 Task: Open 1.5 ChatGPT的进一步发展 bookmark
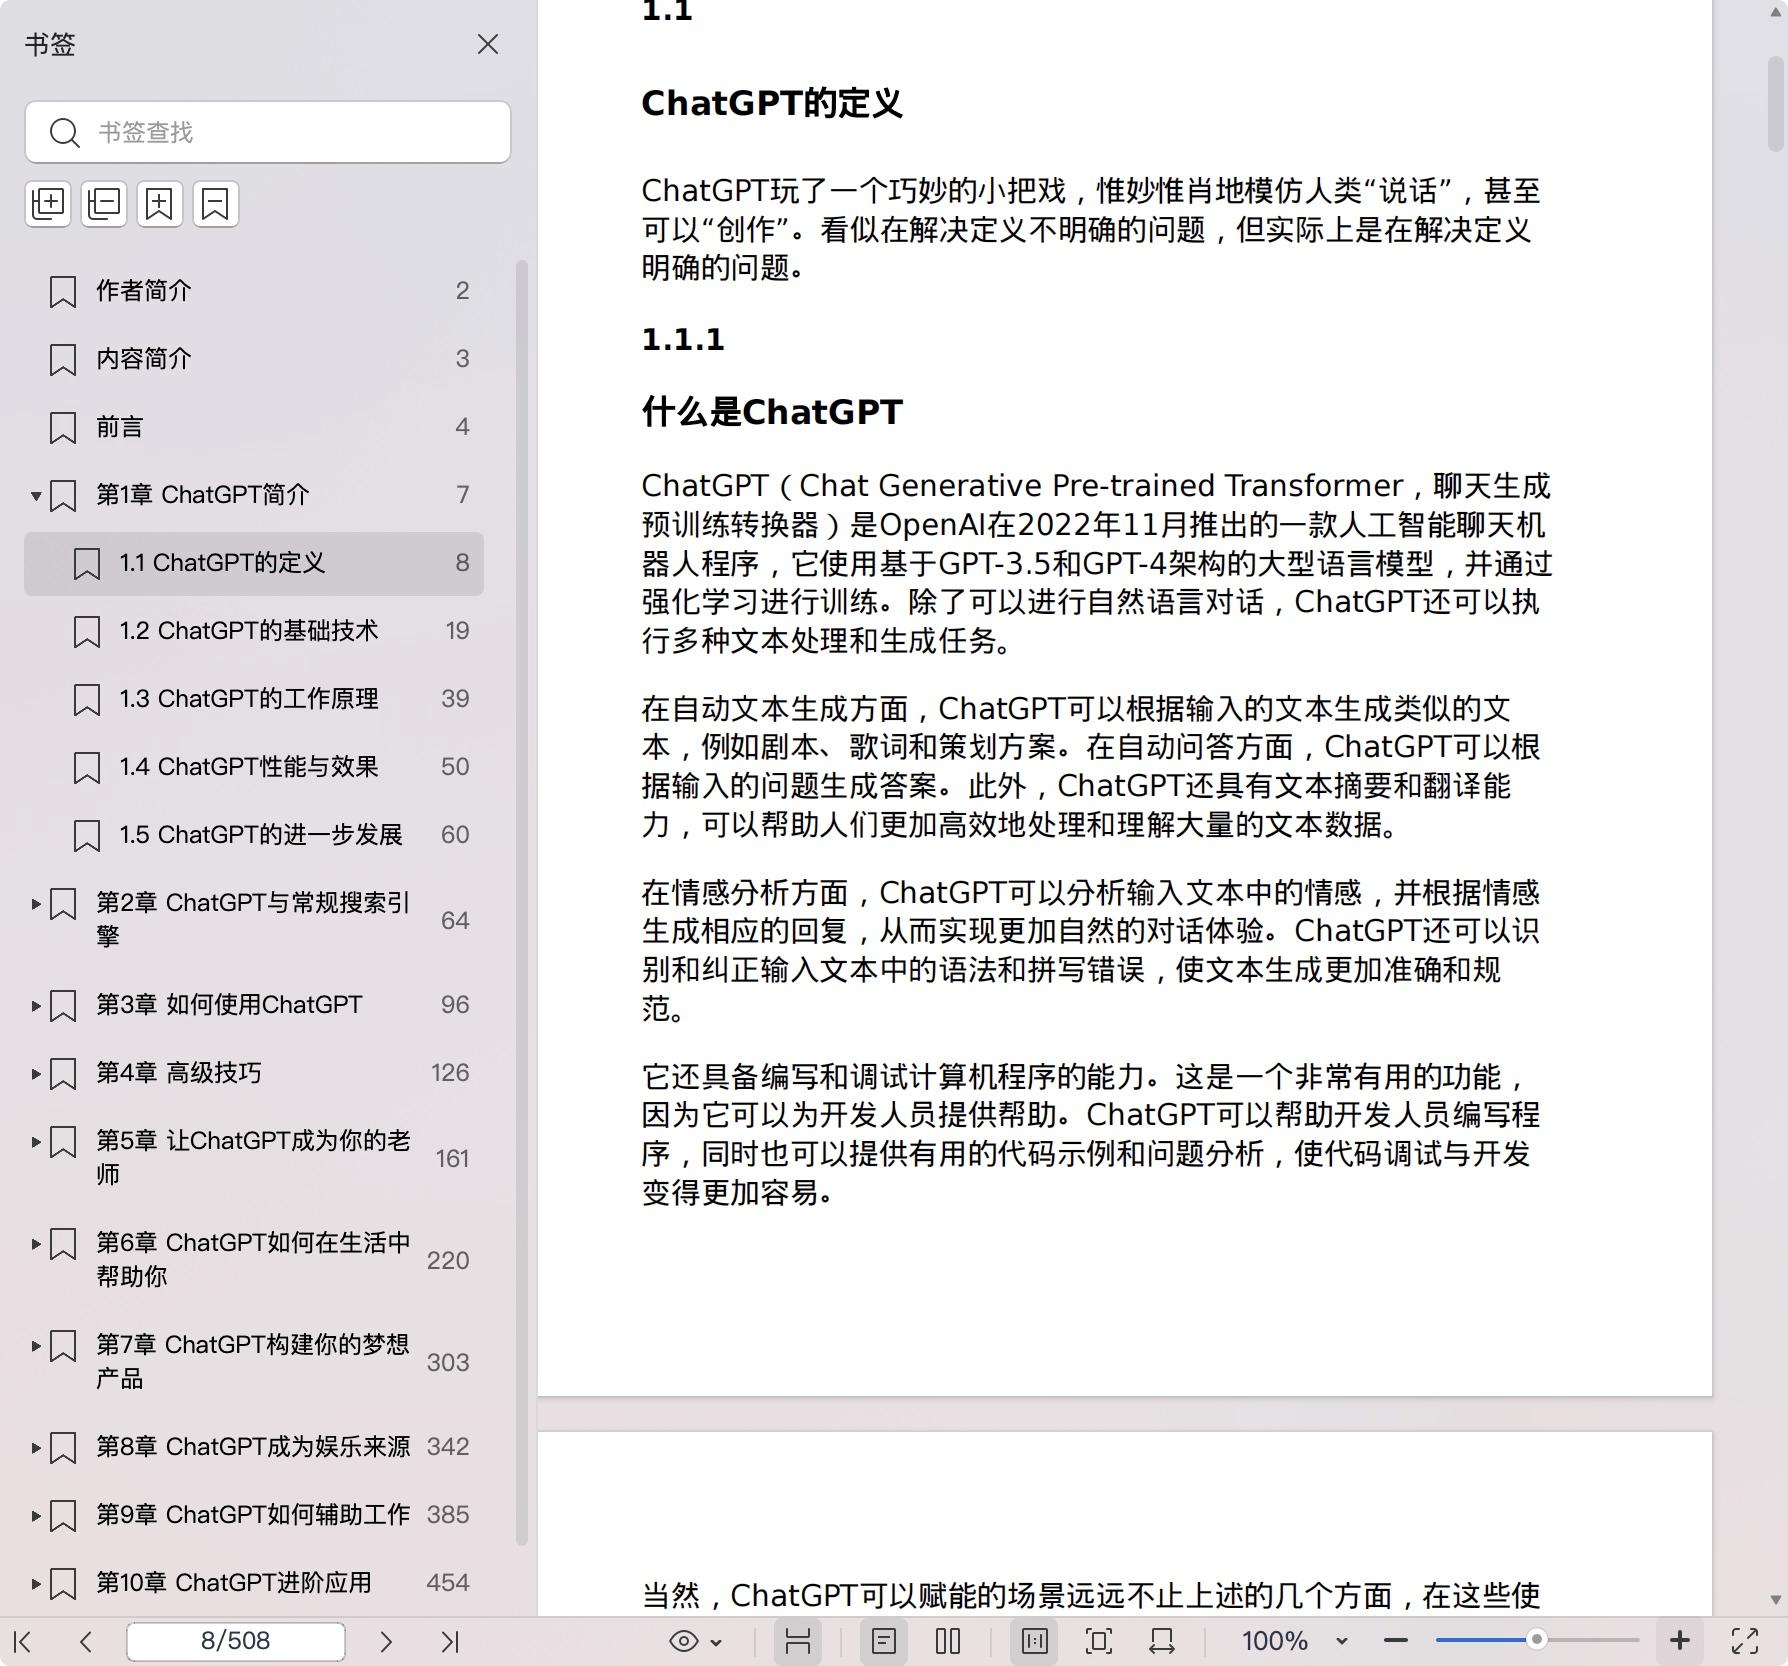260,835
